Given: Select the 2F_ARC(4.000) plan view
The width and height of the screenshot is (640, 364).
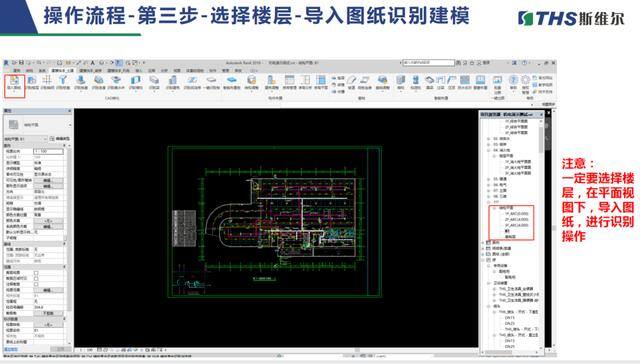Looking at the screenshot, I should point(516,219).
